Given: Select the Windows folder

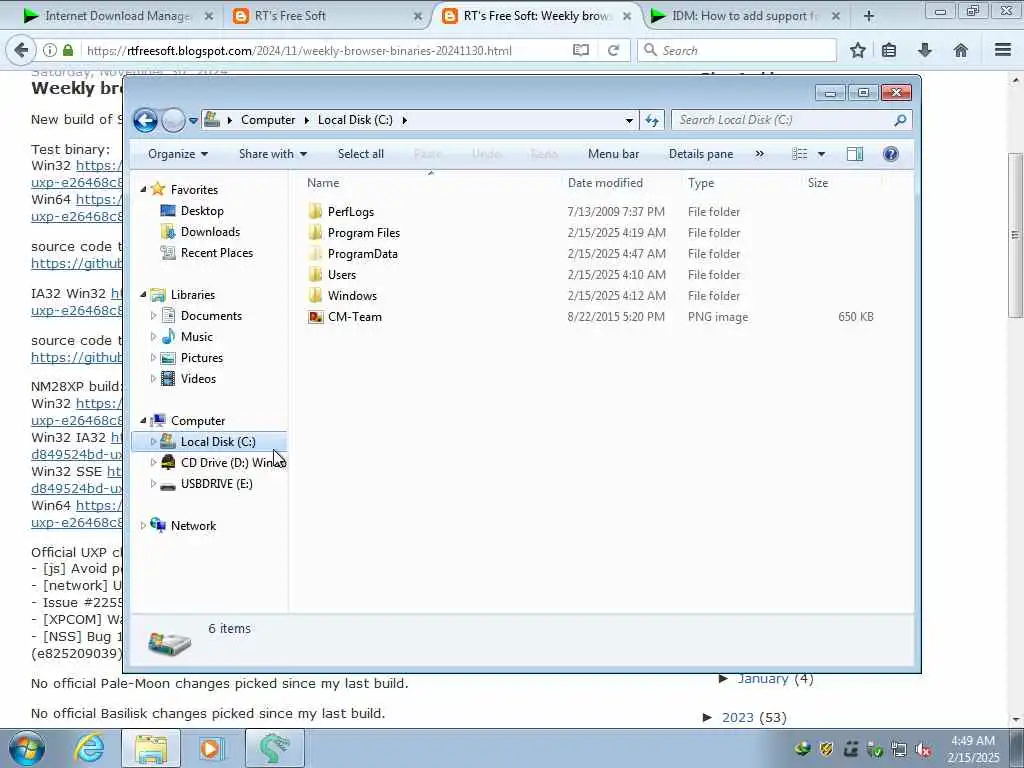Looking at the screenshot, I should [x=352, y=295].
